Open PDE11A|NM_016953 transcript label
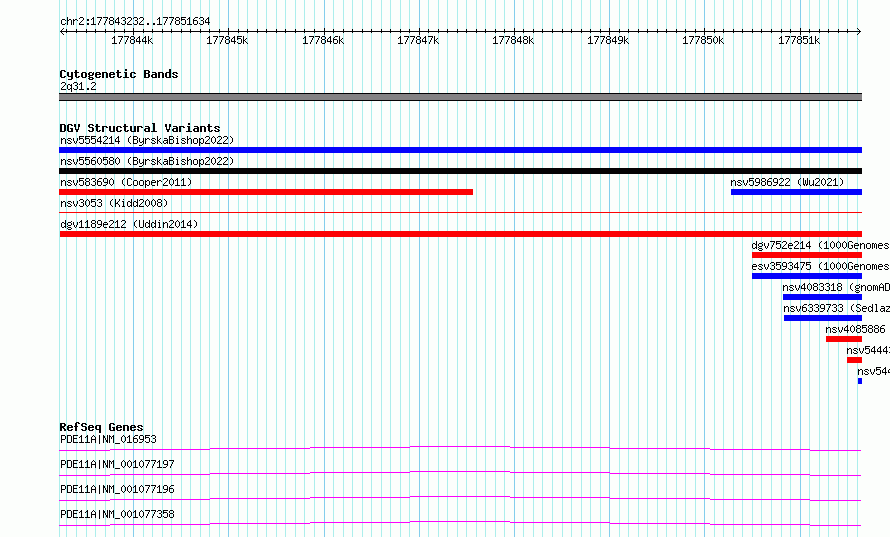This screenshot has height=537, width=890. (108, 439)
